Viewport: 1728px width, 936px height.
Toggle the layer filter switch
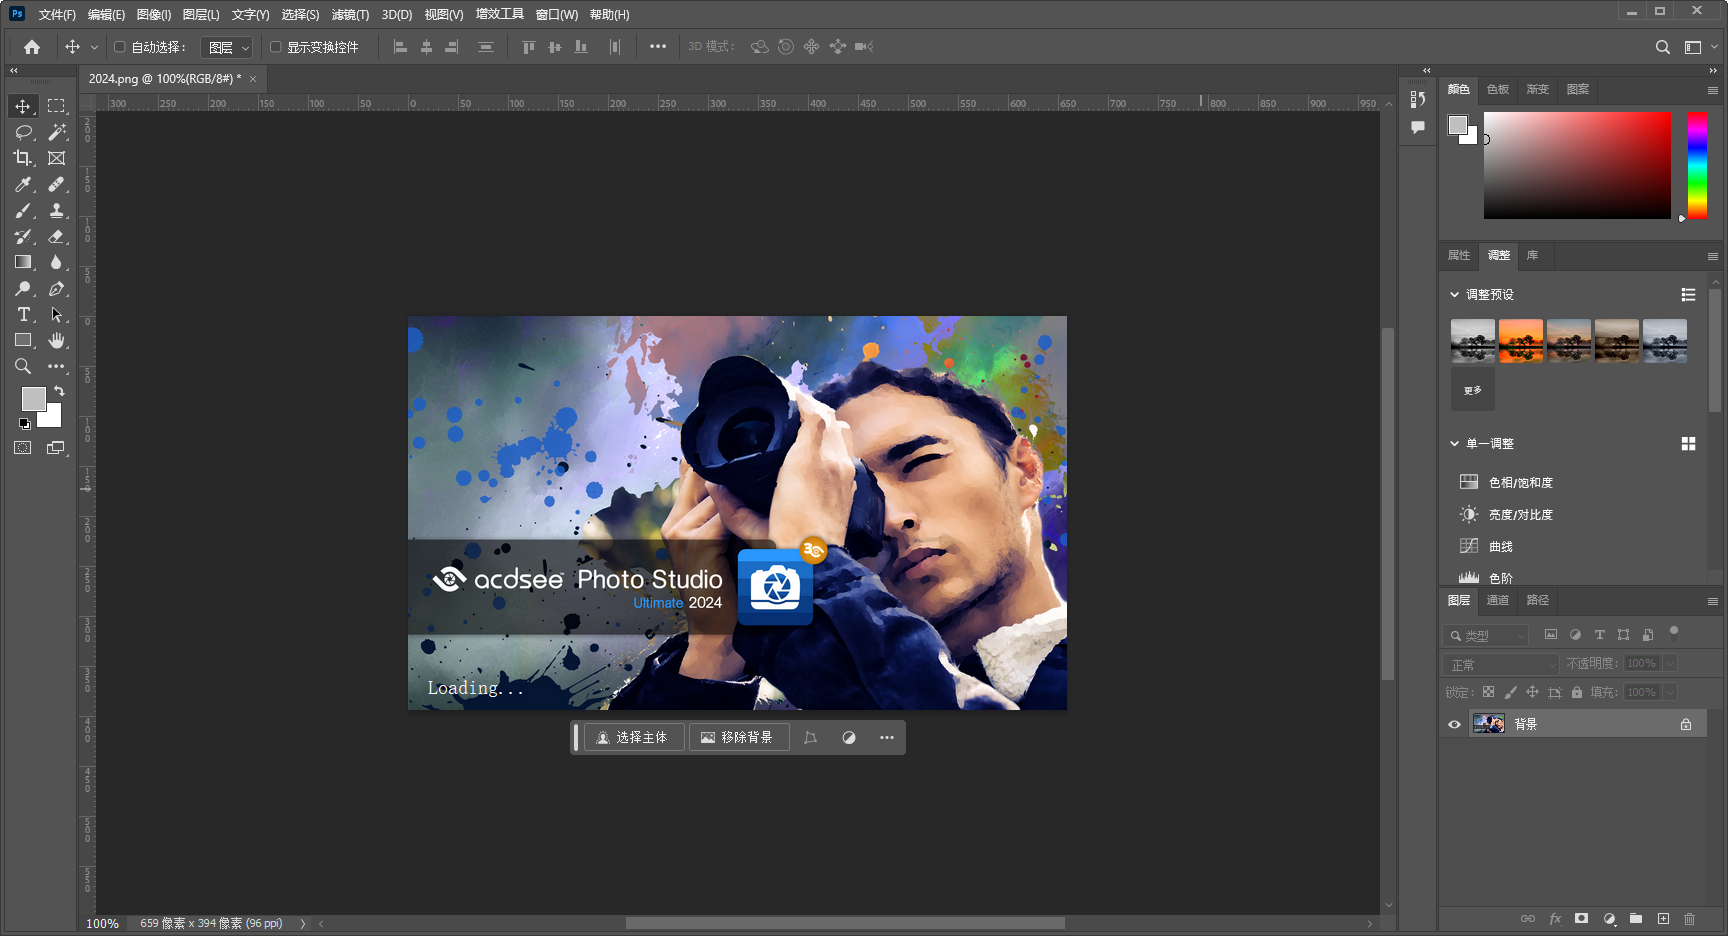point(1674,632)
